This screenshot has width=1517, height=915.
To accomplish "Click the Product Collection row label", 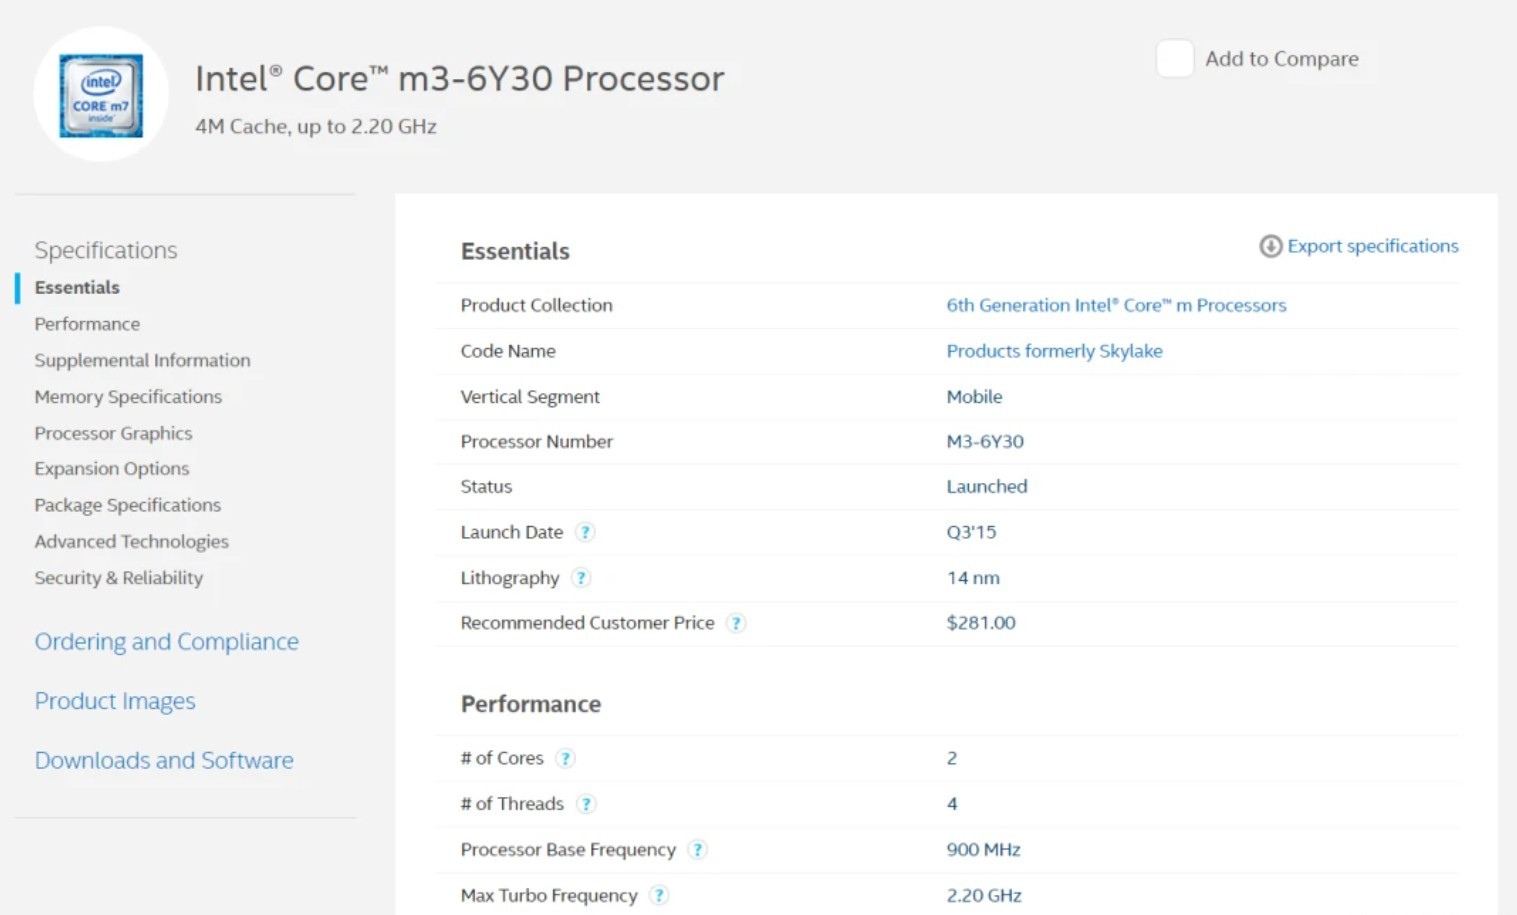I will pyautogui.click(x=536, y=305).
